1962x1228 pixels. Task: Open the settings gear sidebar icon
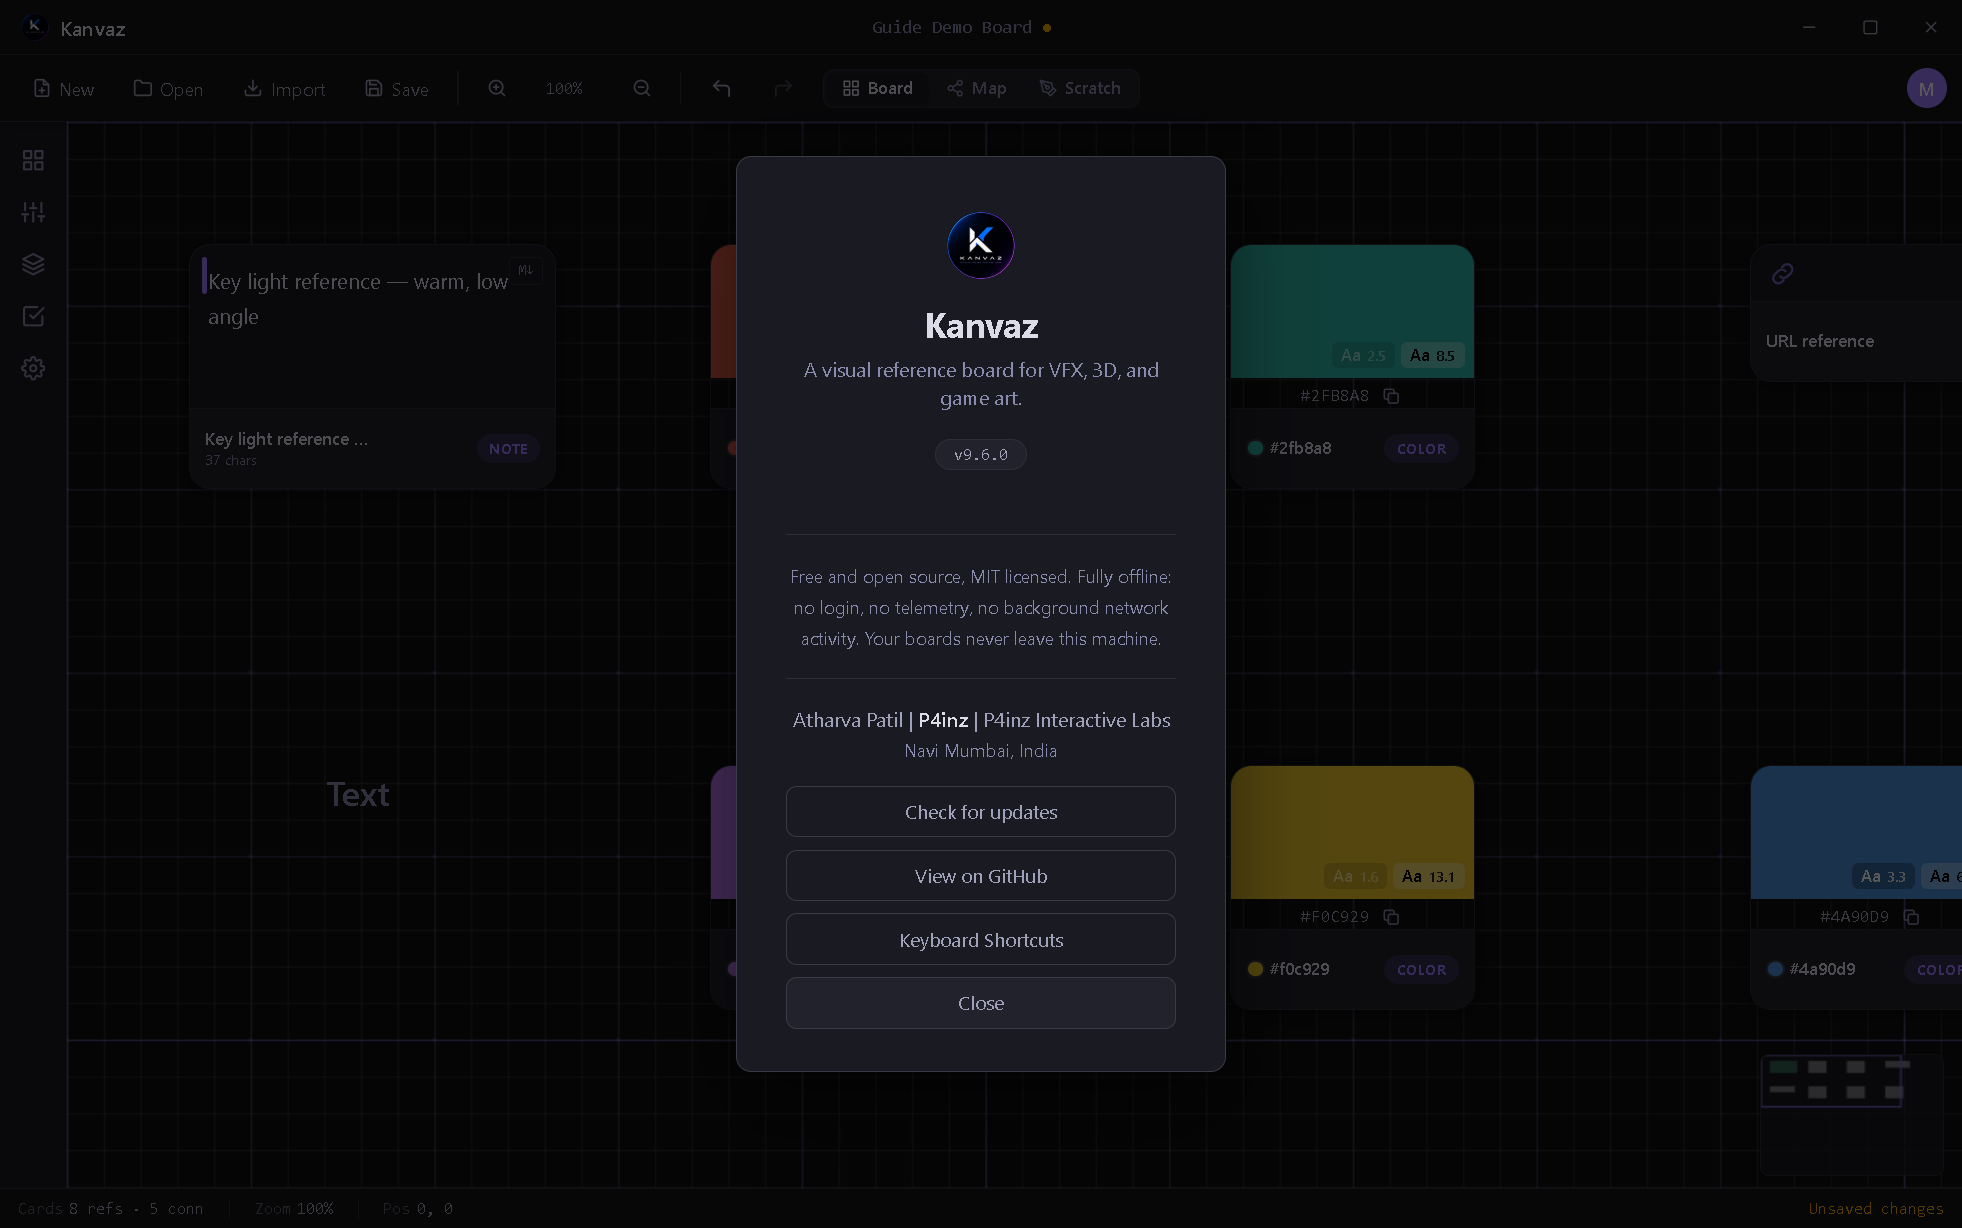pos(33,368)
